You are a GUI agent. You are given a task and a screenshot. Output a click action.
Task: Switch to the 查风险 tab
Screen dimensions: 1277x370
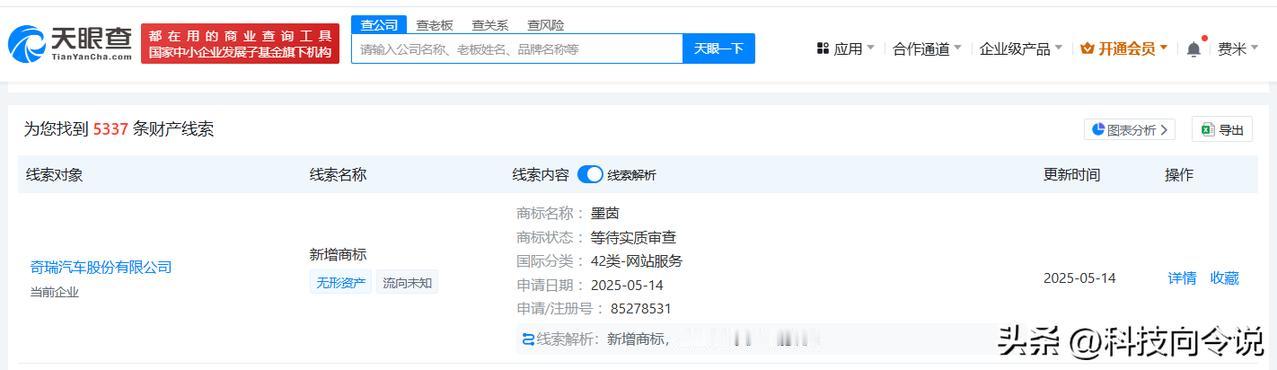pos(546,25)
